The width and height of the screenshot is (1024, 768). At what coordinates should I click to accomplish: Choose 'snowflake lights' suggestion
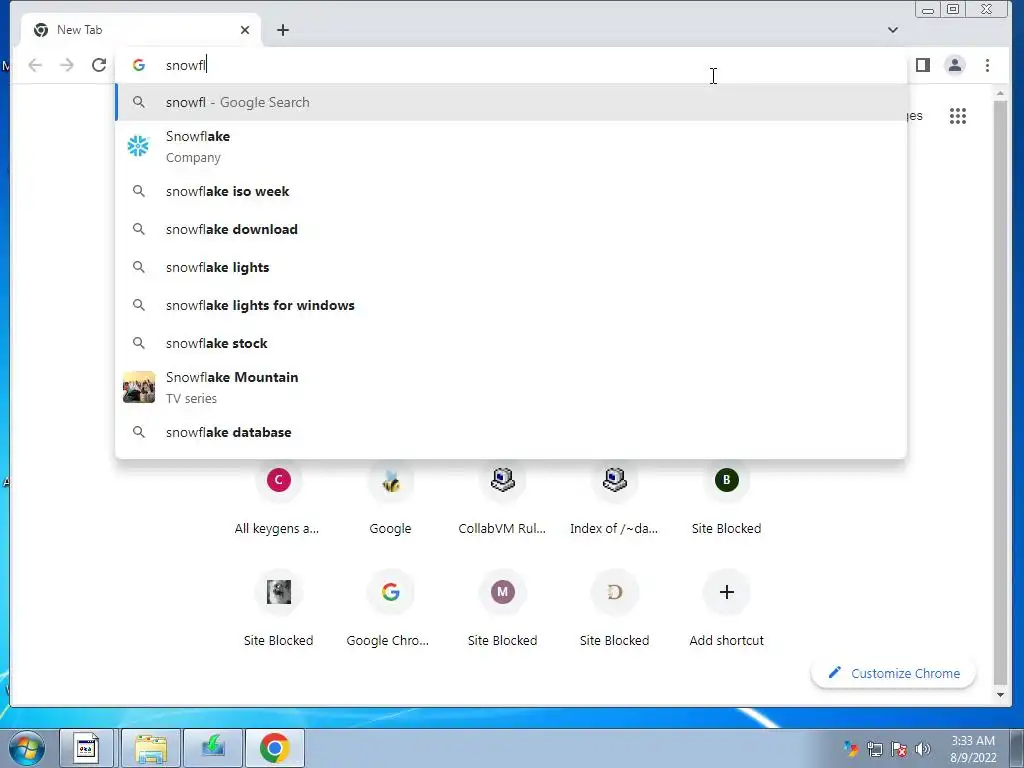pos(511,267)
